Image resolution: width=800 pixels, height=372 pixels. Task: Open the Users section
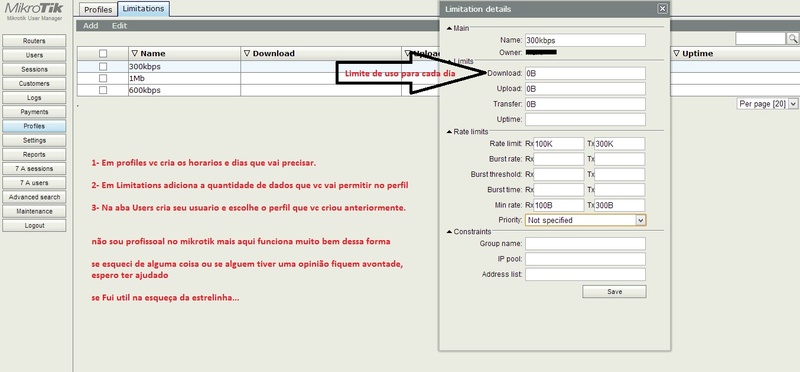(34, 55)
